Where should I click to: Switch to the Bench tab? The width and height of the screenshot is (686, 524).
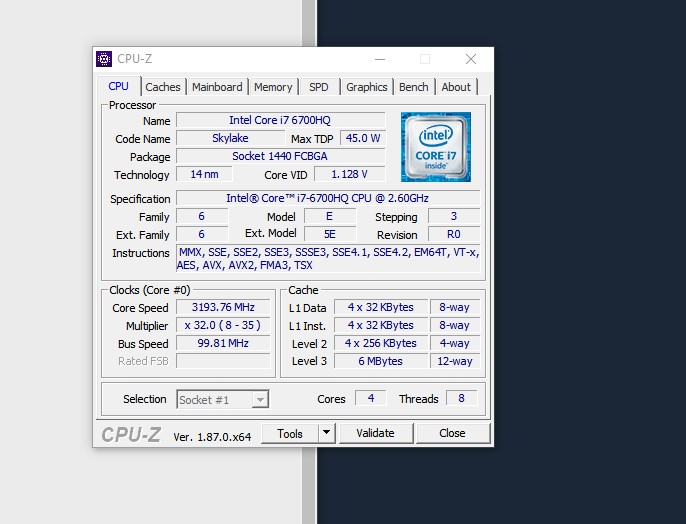point(413,87)
